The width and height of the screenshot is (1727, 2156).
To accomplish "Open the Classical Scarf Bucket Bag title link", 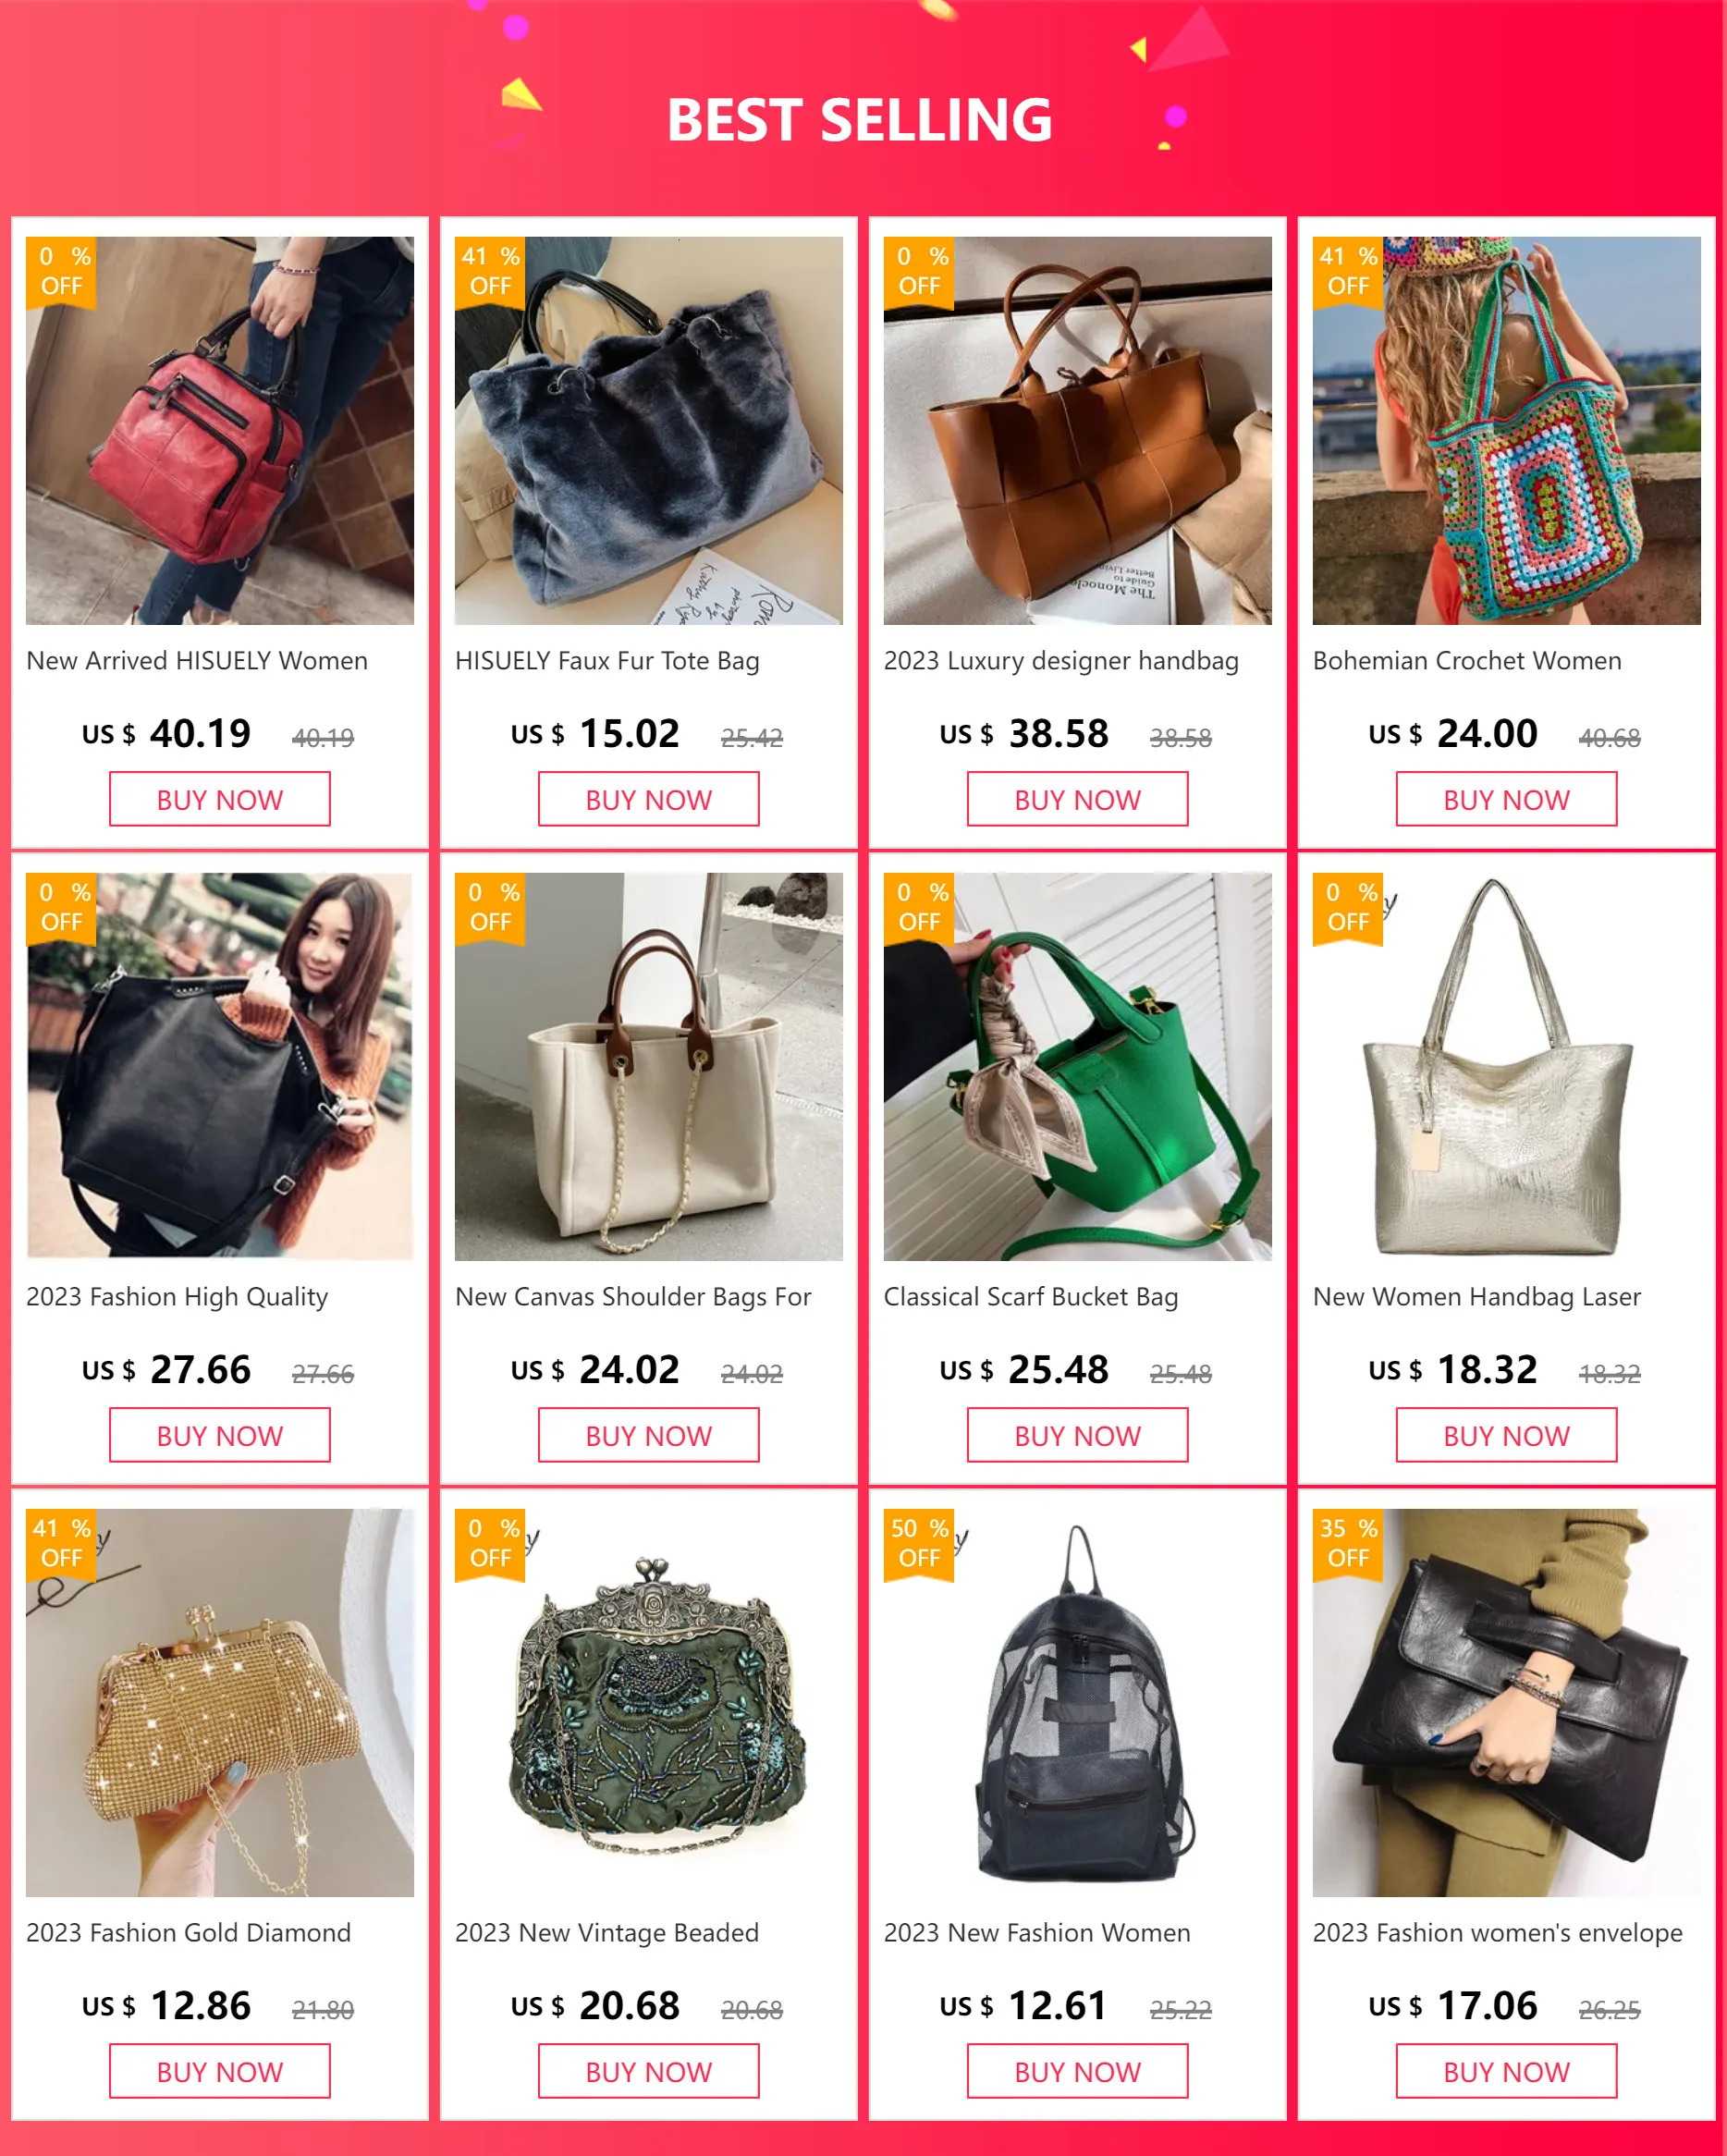I will tap(1031, 1297).
